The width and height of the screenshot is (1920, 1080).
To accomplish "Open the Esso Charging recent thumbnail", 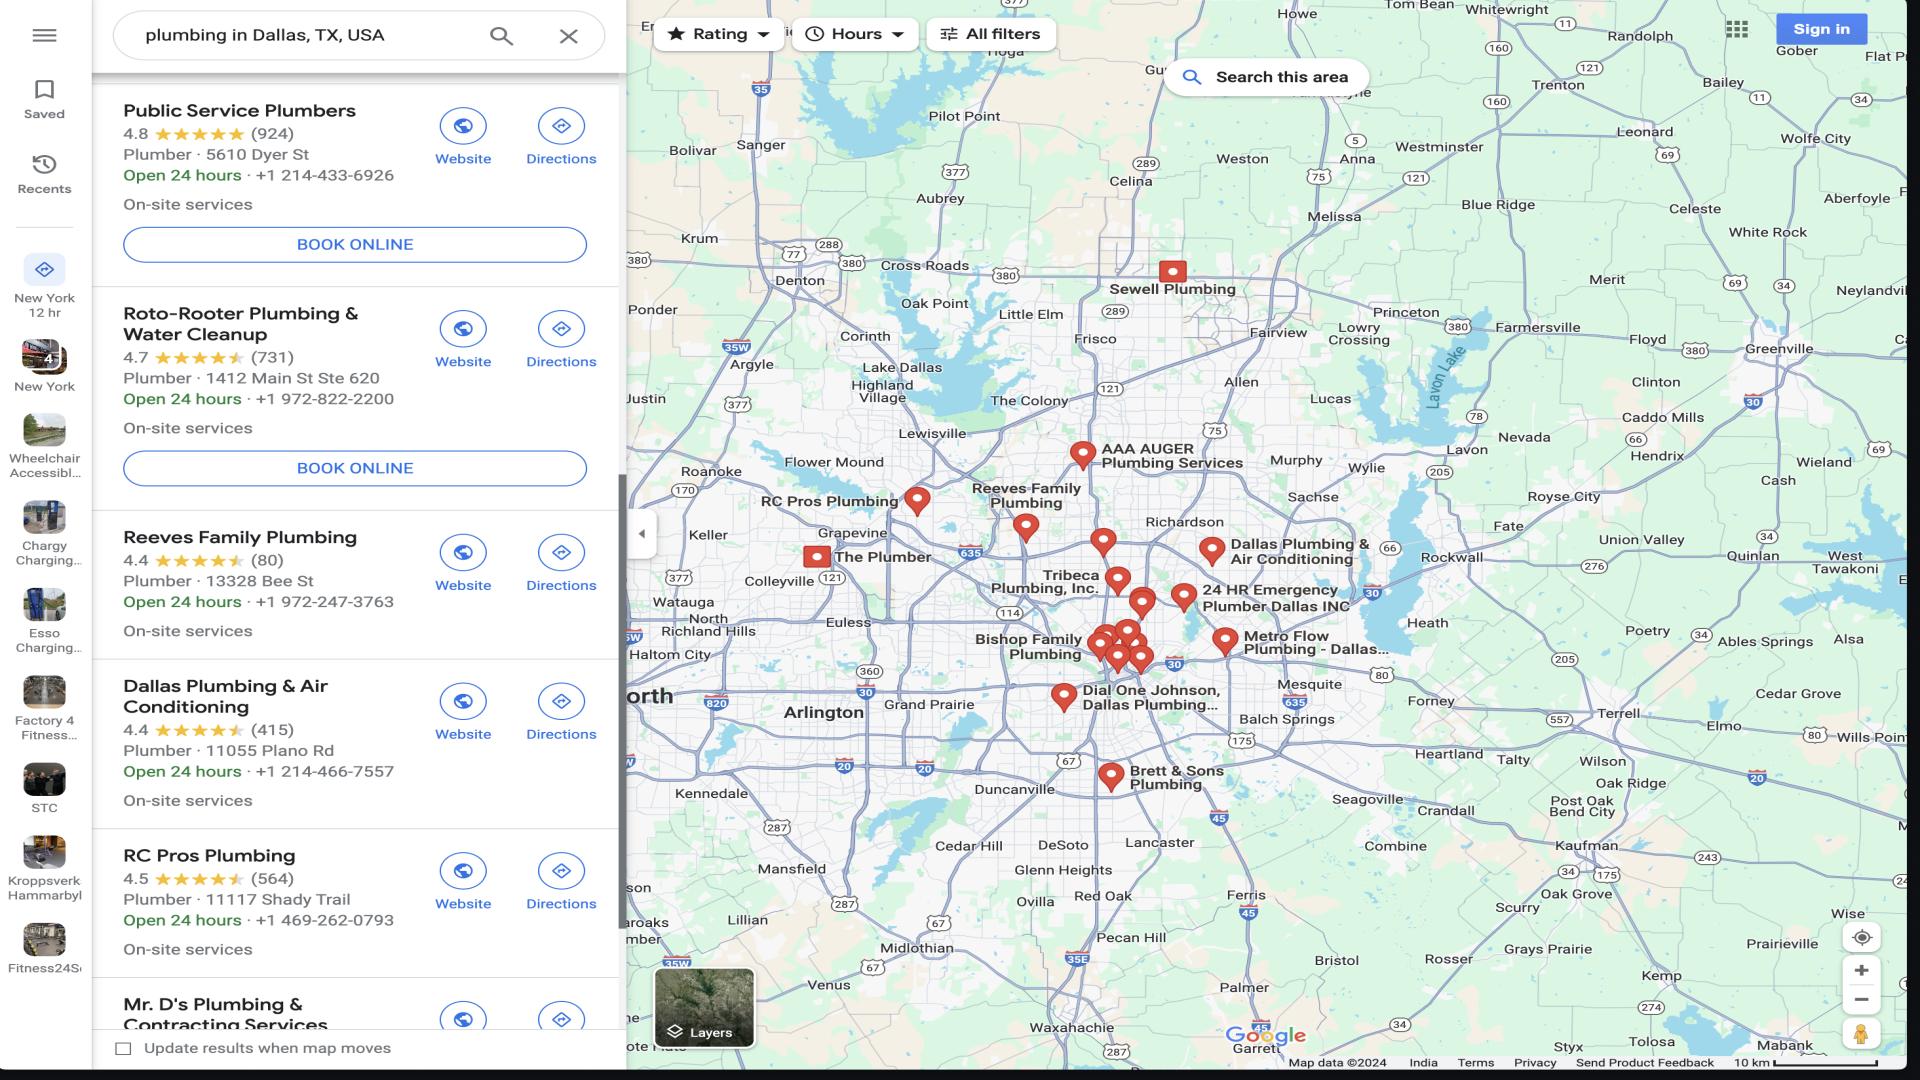I will [44, 620].
